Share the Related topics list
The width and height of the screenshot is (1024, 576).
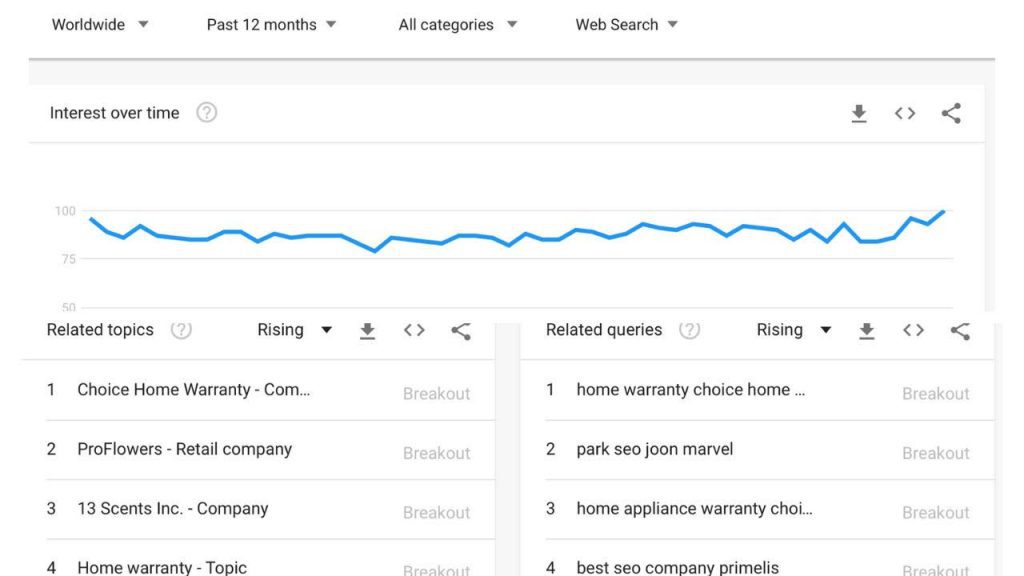point(460,331)
